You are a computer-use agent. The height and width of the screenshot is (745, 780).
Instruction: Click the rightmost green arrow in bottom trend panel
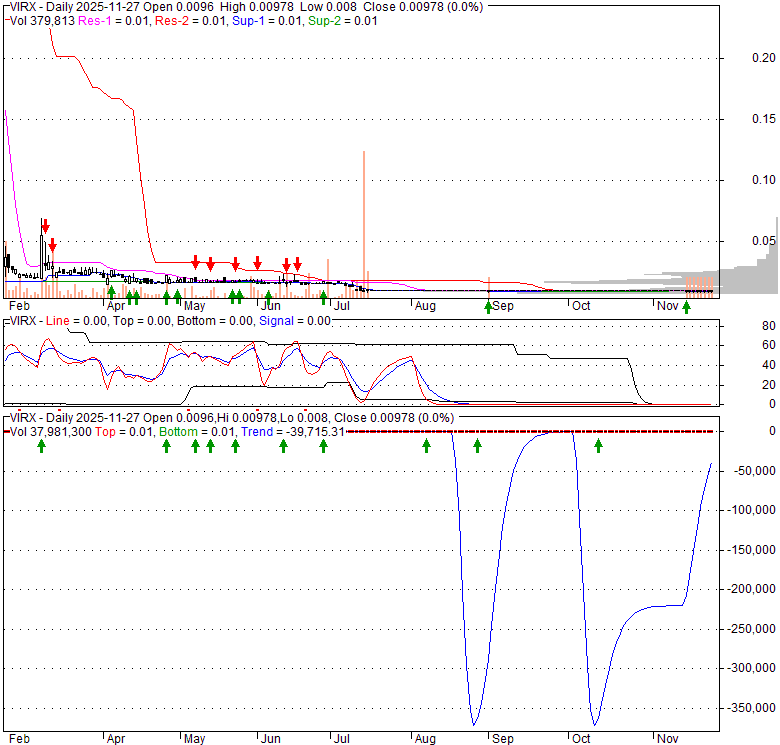[599, 445]
